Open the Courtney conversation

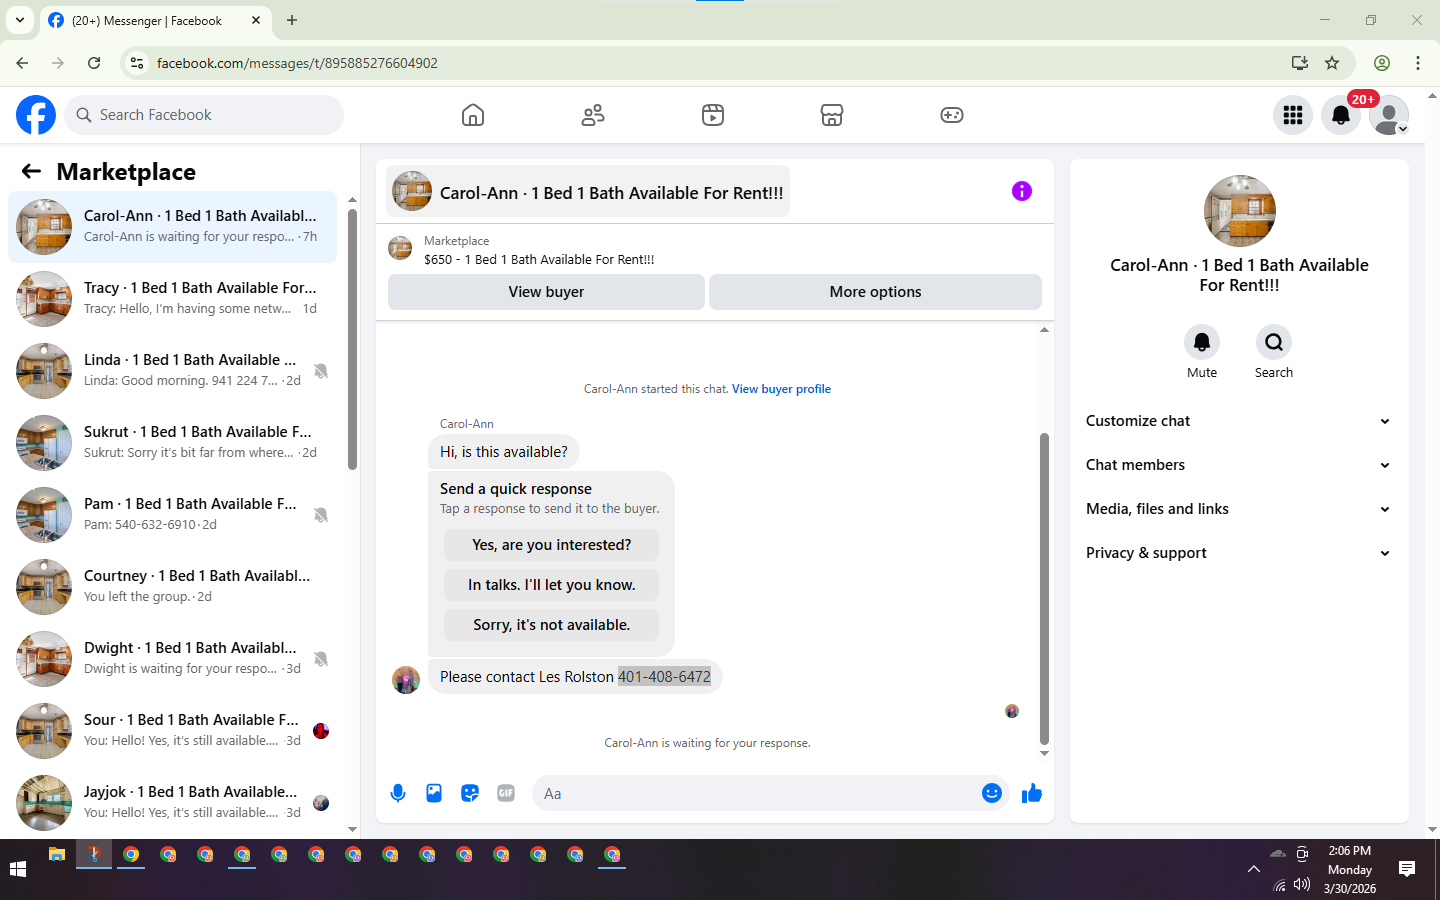click(172, 587)
